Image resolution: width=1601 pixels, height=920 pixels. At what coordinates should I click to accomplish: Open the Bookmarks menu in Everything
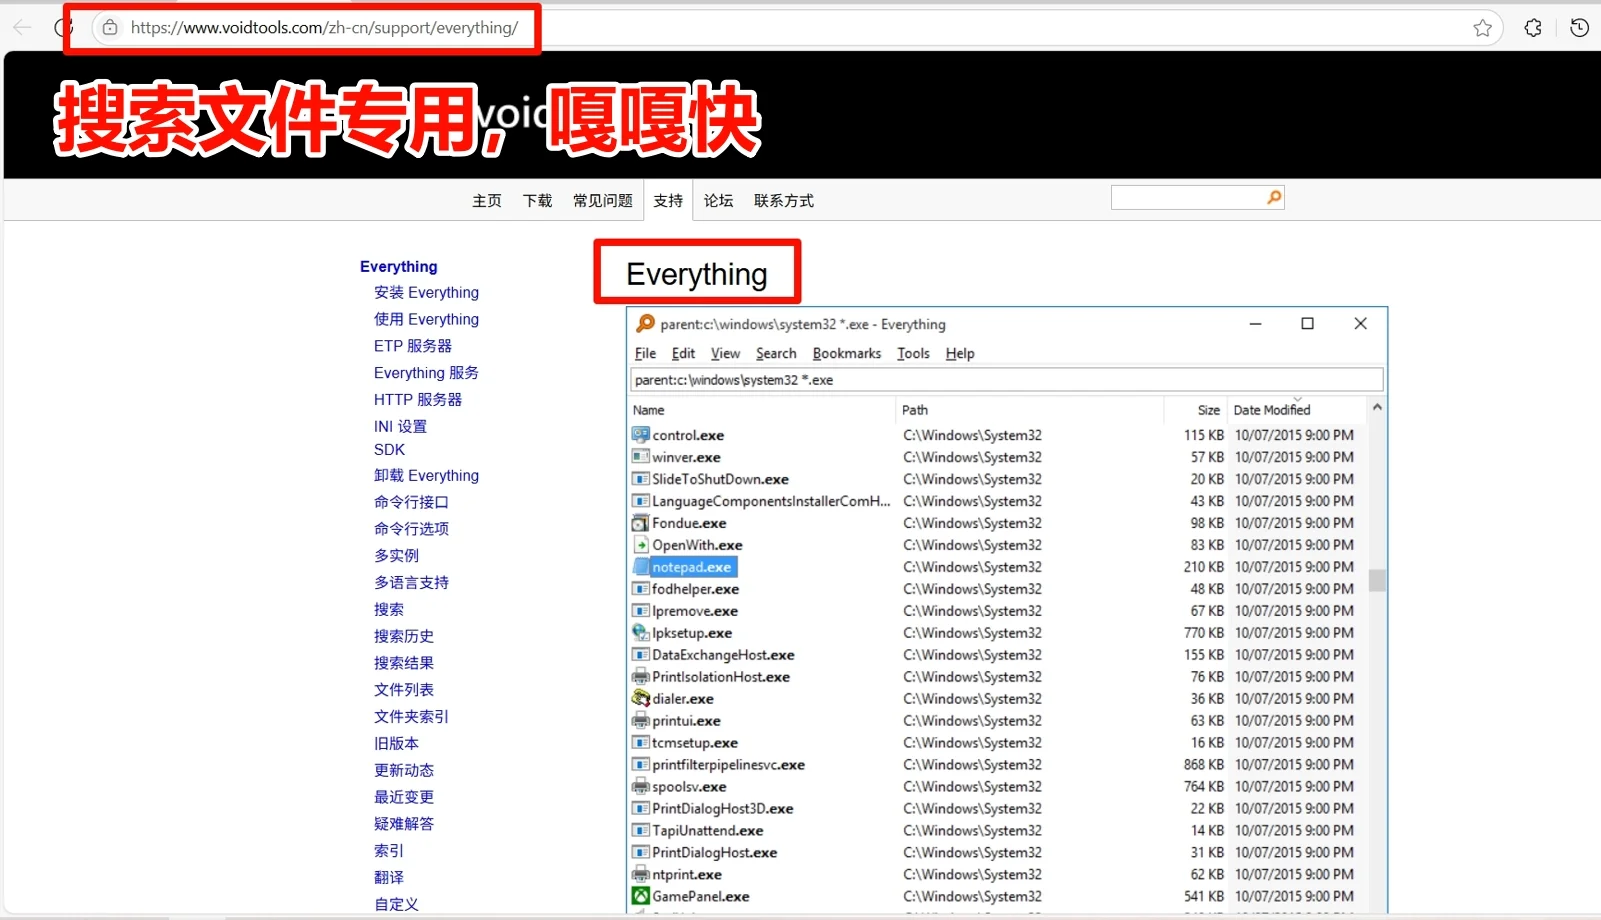(x=846, y=353)
